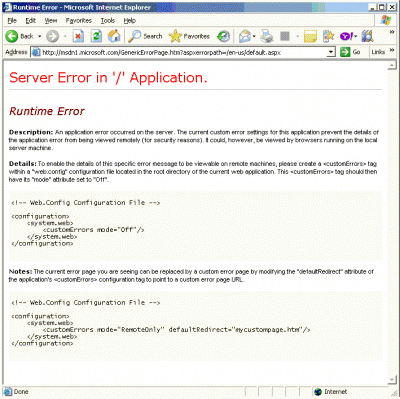The height and width of the screenshot is (399, 400).
Task: Click the page icon in the address bar
Action: [36, 52]
